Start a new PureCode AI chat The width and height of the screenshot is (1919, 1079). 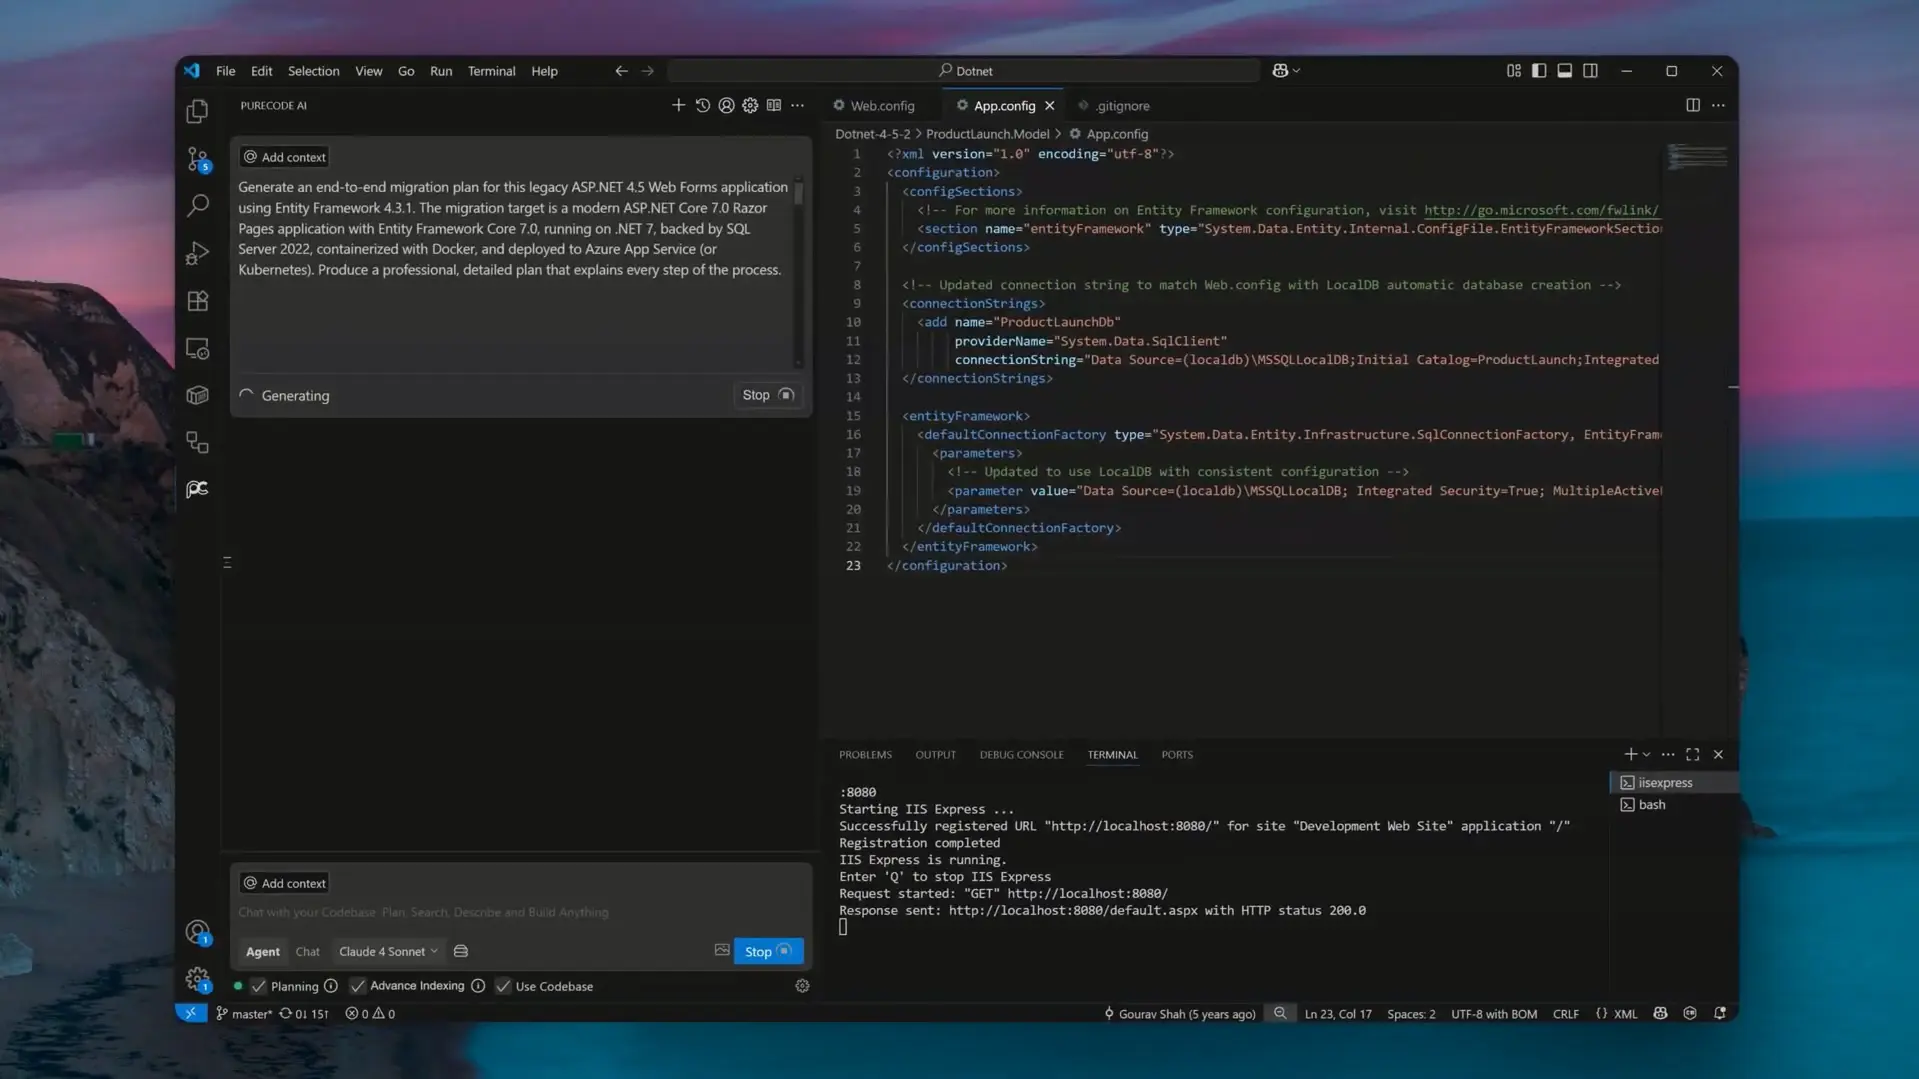(678, 105)
